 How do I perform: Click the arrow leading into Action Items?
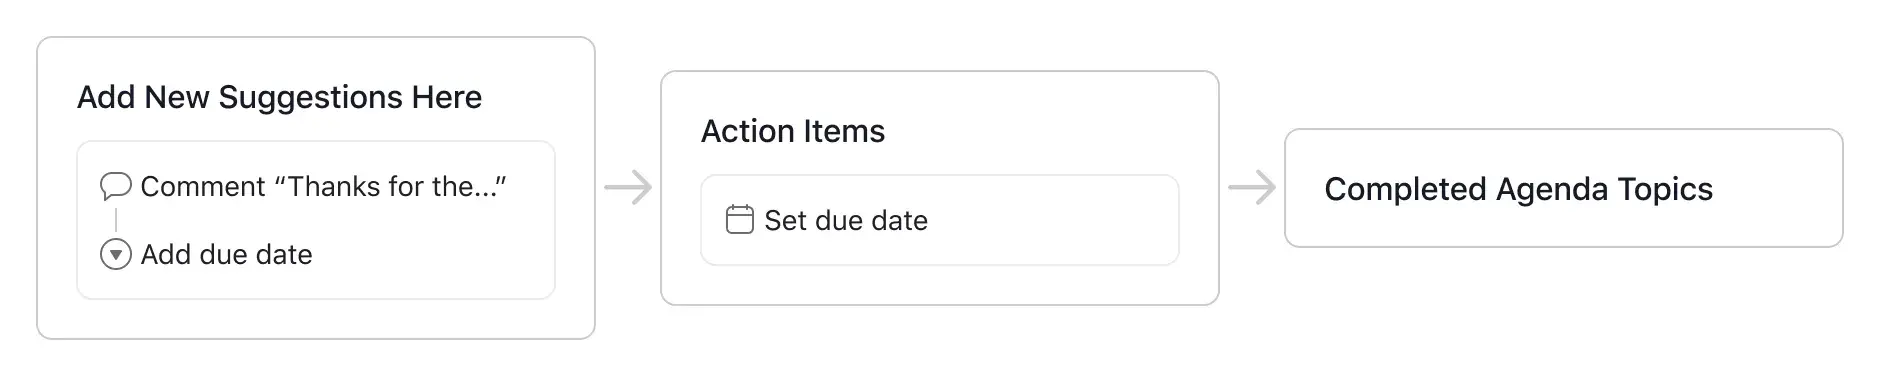tap(628, 187)
